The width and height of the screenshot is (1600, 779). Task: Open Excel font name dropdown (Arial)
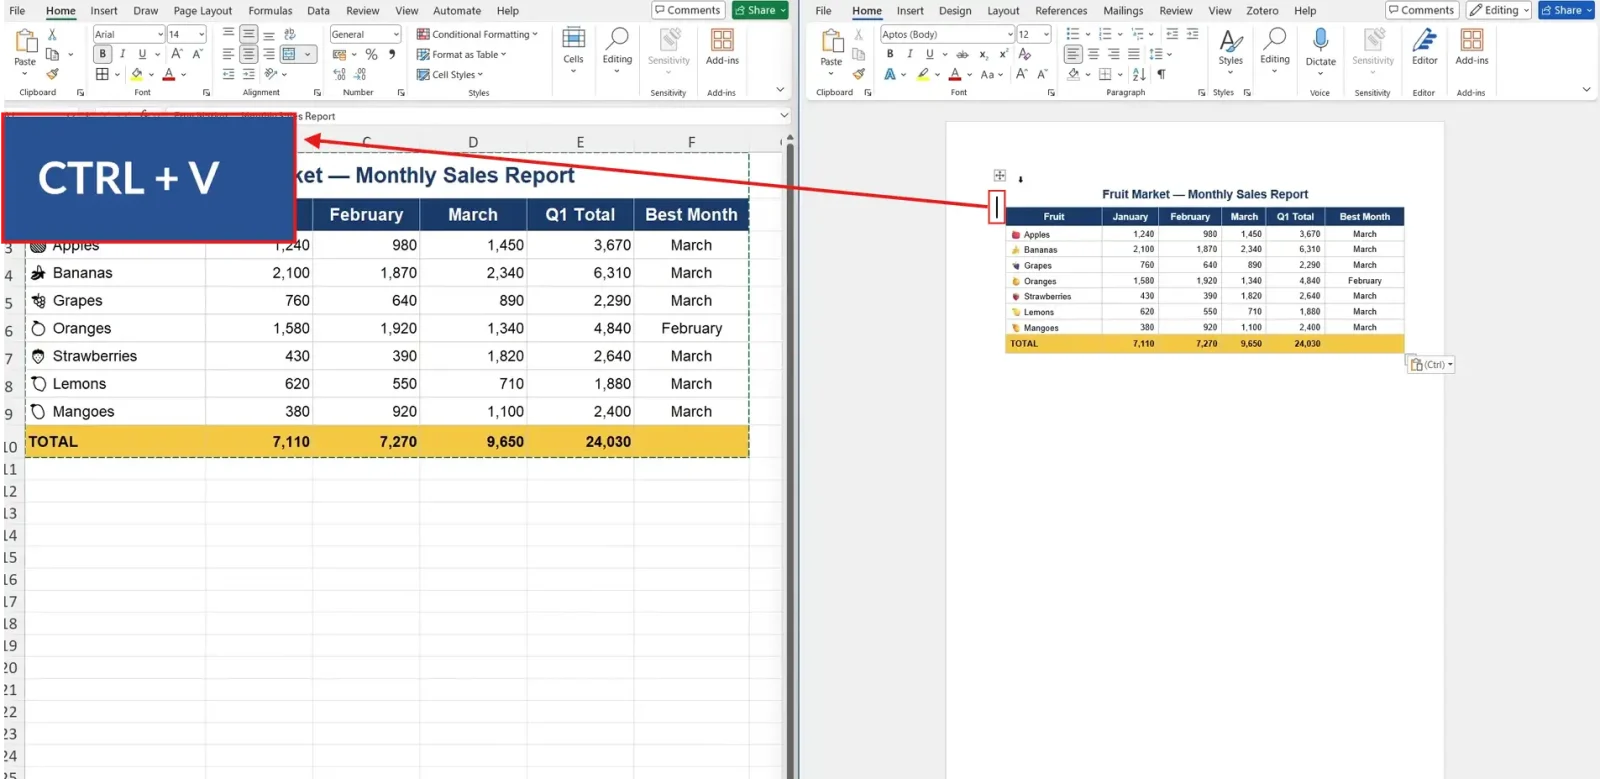tap(160, 34)
